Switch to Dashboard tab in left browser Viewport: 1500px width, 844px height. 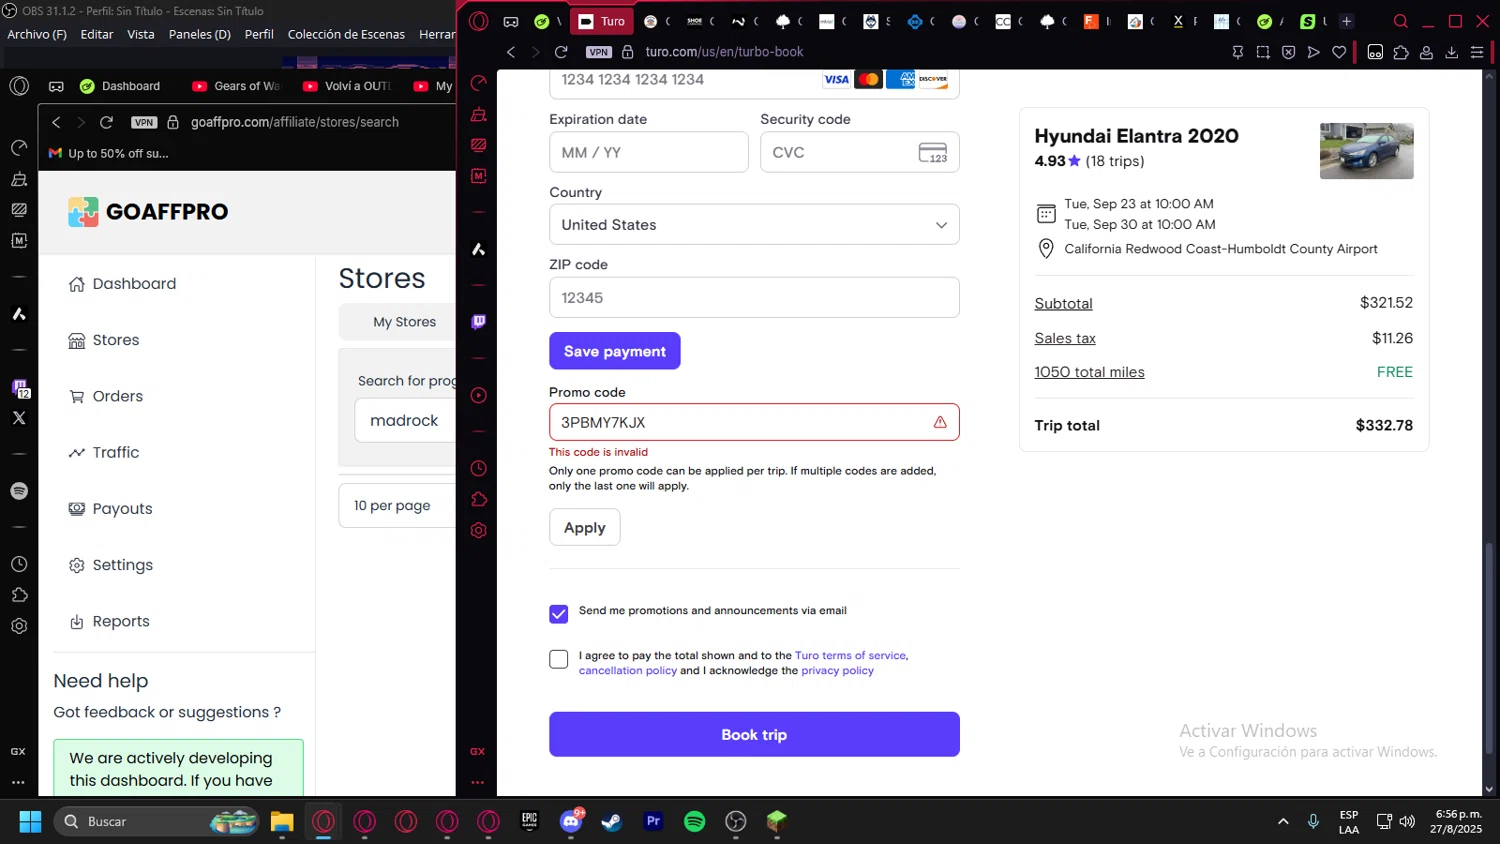121,86
